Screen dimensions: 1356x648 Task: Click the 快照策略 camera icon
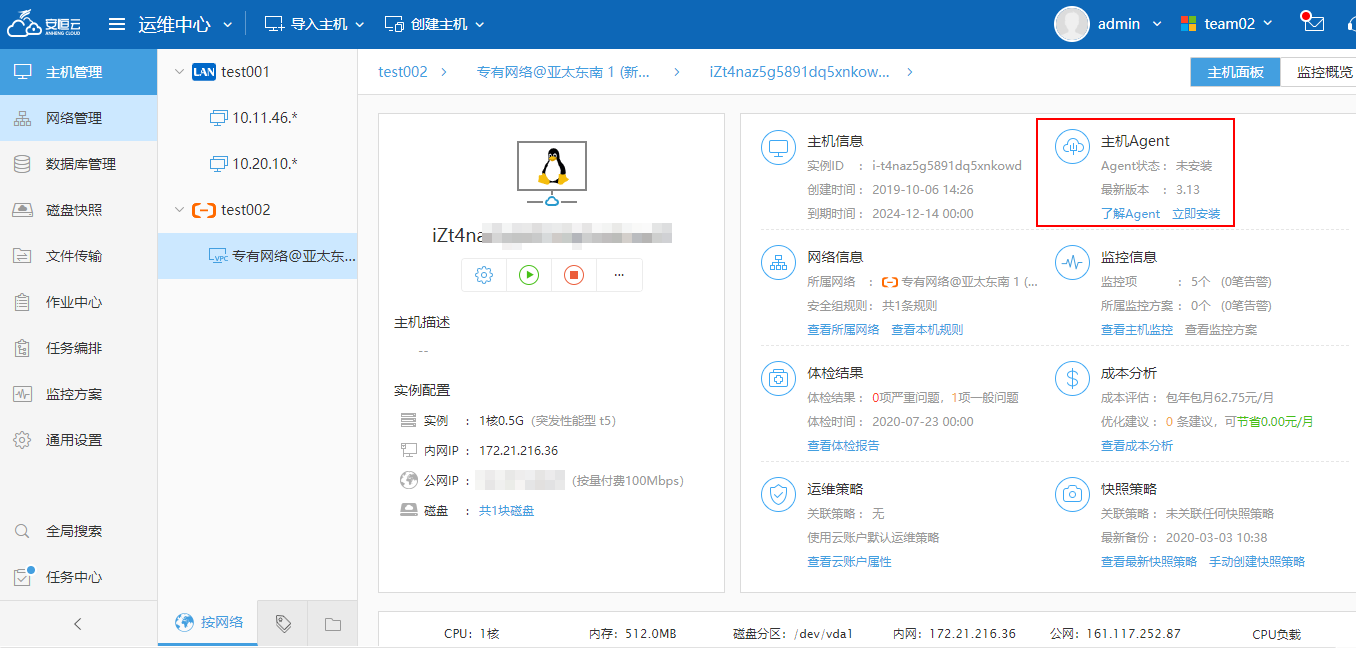[1072, 495]
